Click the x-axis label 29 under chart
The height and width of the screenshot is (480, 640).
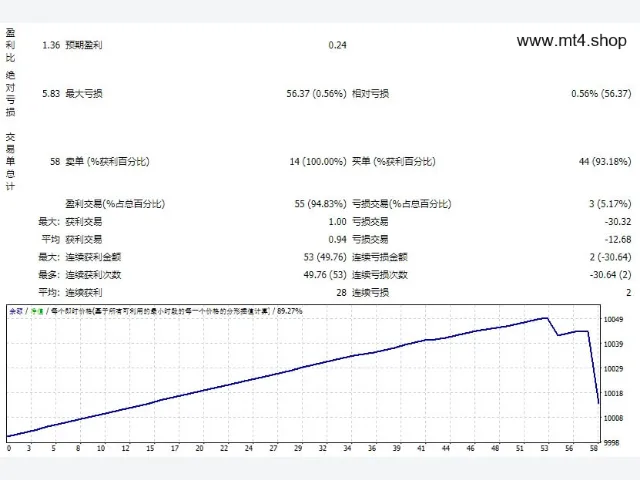(x=298, y=448)
